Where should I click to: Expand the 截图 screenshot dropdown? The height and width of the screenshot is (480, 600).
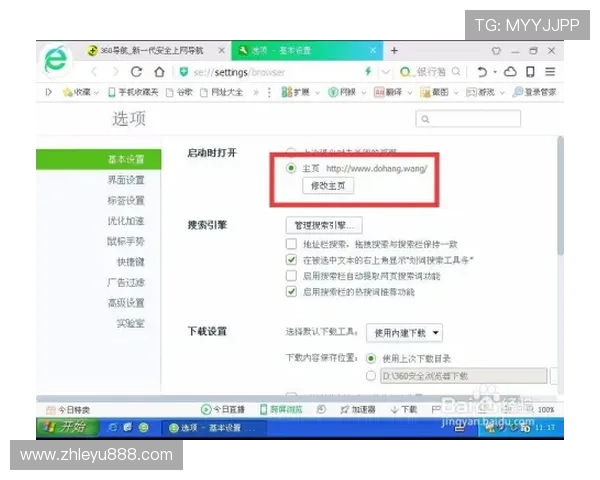(456, 93)
